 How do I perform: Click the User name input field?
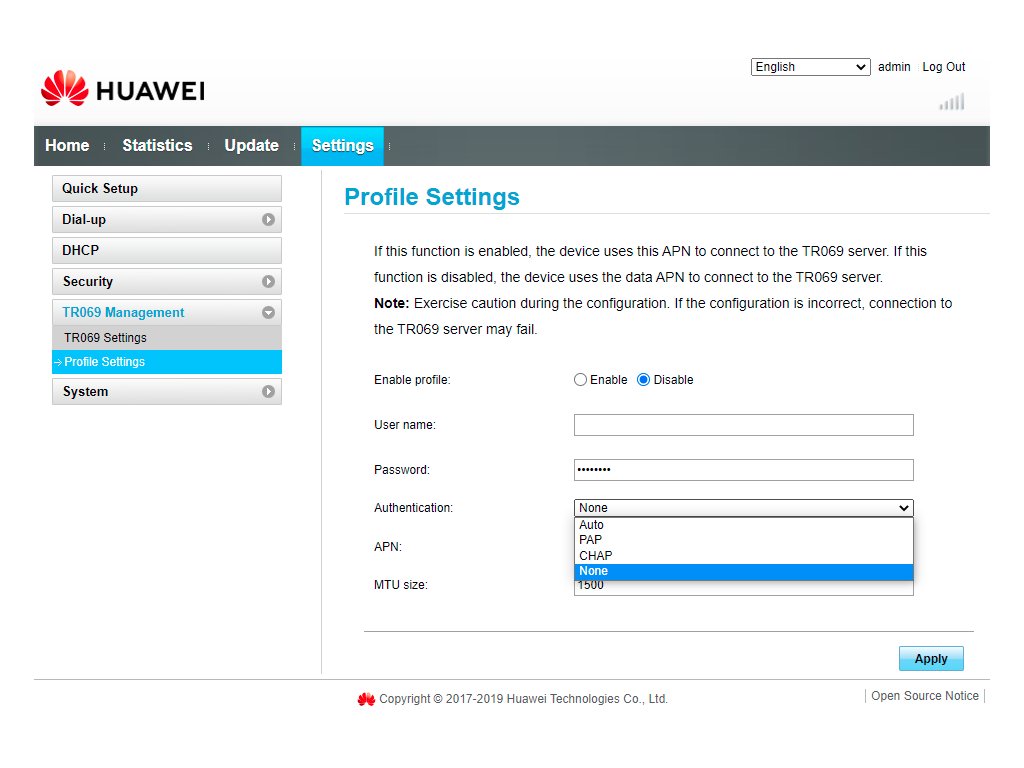pos(743,425)
